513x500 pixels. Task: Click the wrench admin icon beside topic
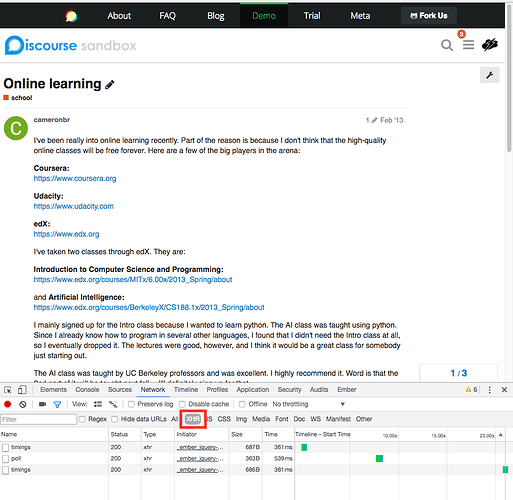(x=490, y=75)
